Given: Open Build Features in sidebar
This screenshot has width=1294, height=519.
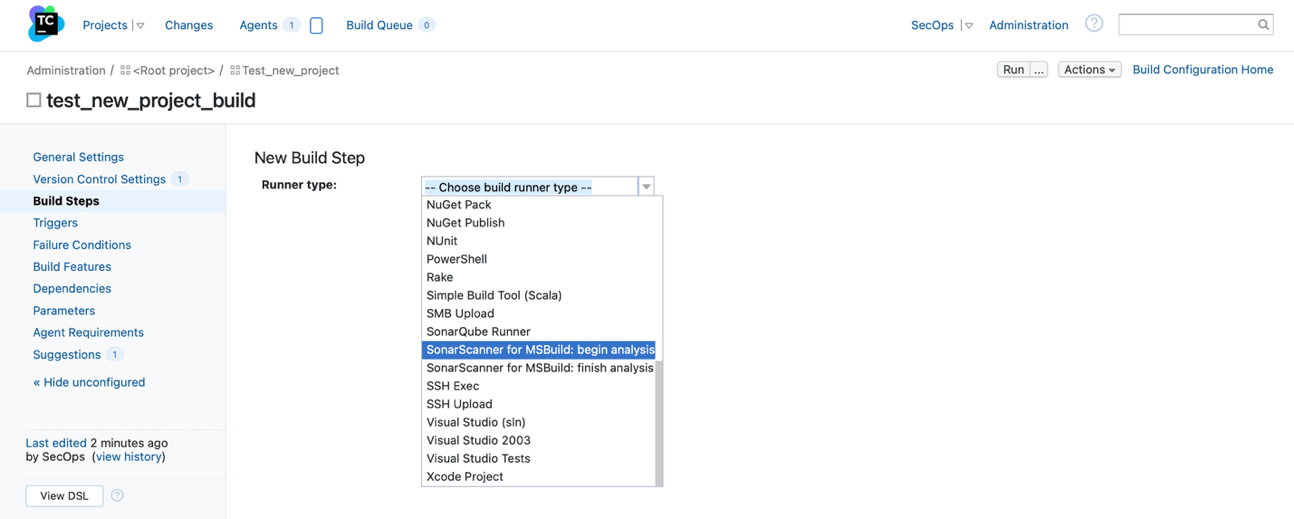Looking at the screenshot, I should tap(72, 267).
